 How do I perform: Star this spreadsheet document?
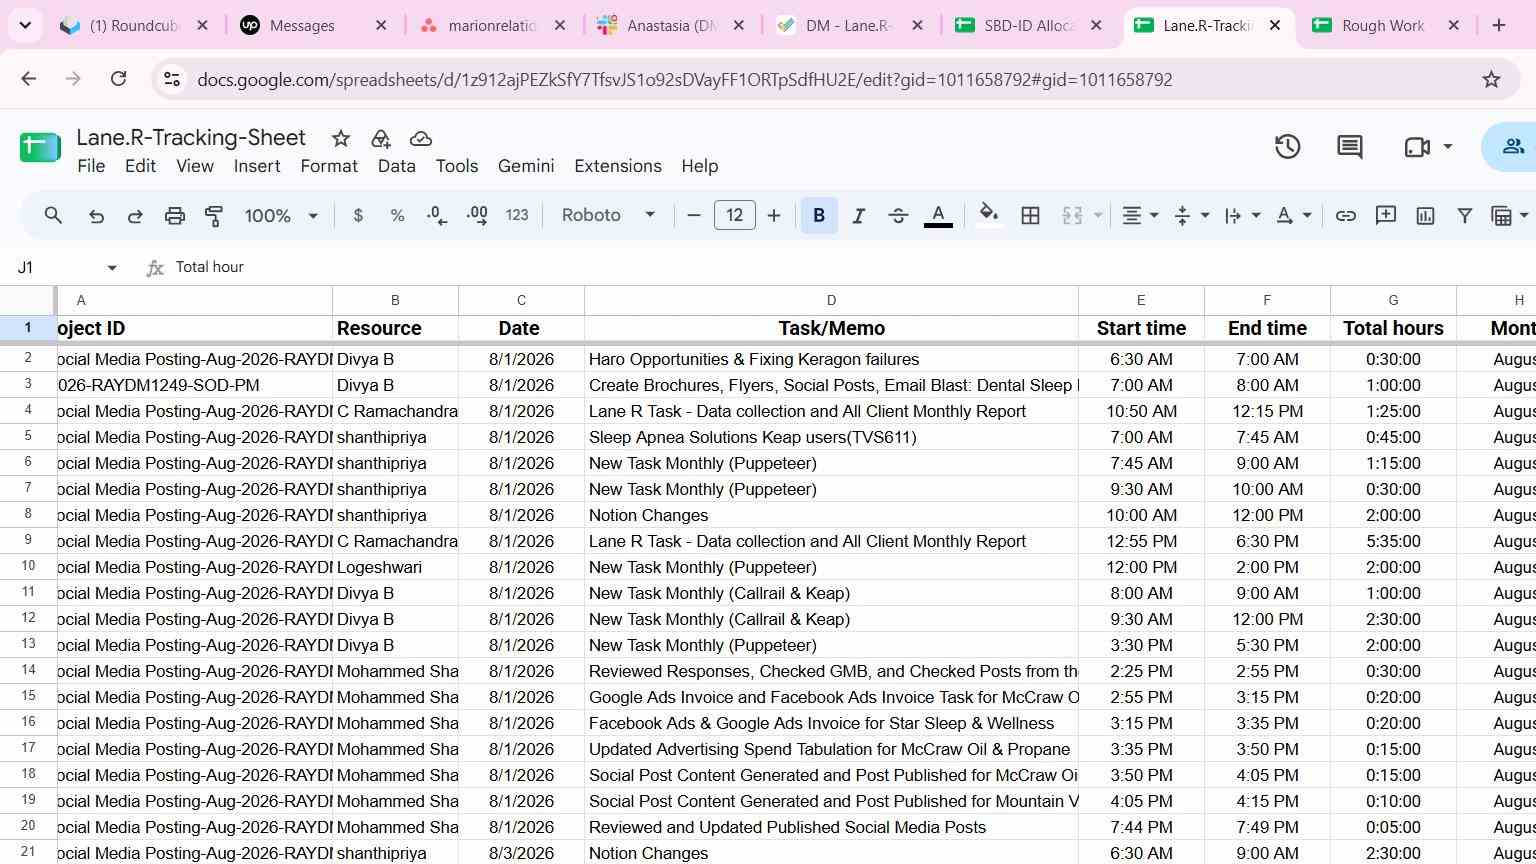click(341, 139)
